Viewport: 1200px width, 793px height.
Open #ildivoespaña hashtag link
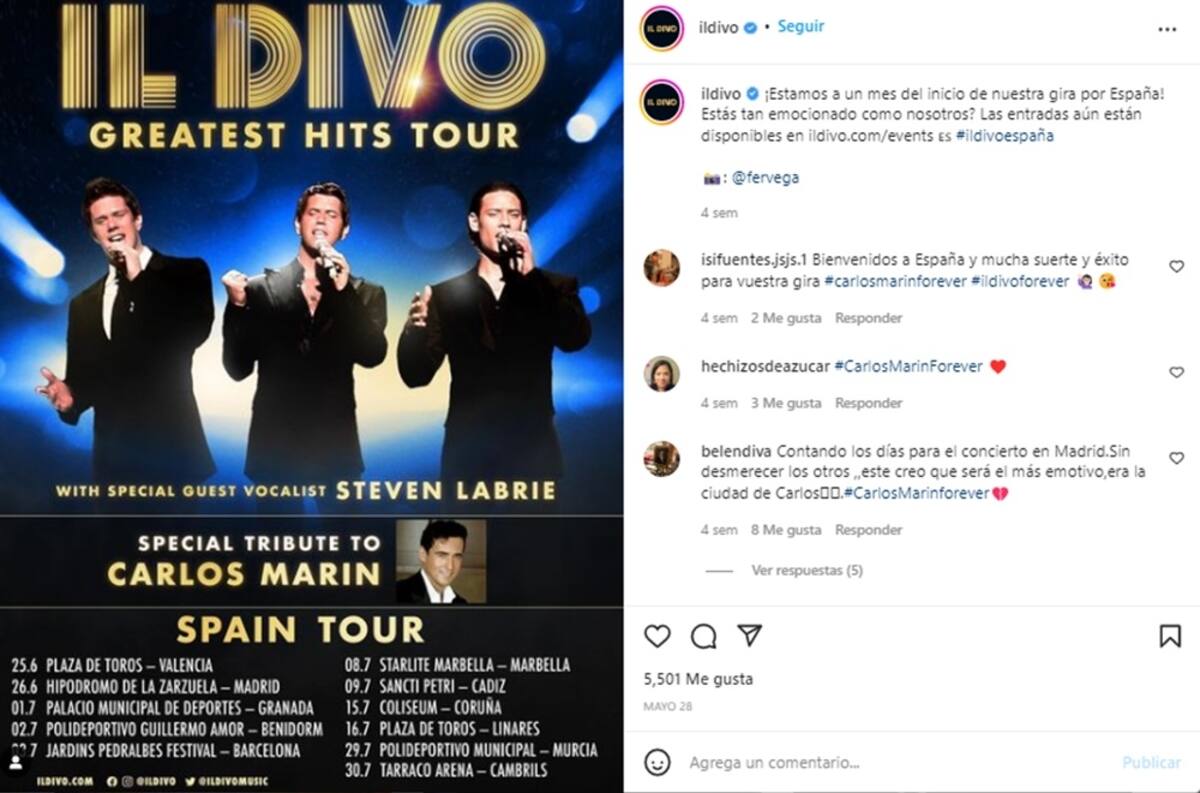(x=1004, y=136)
